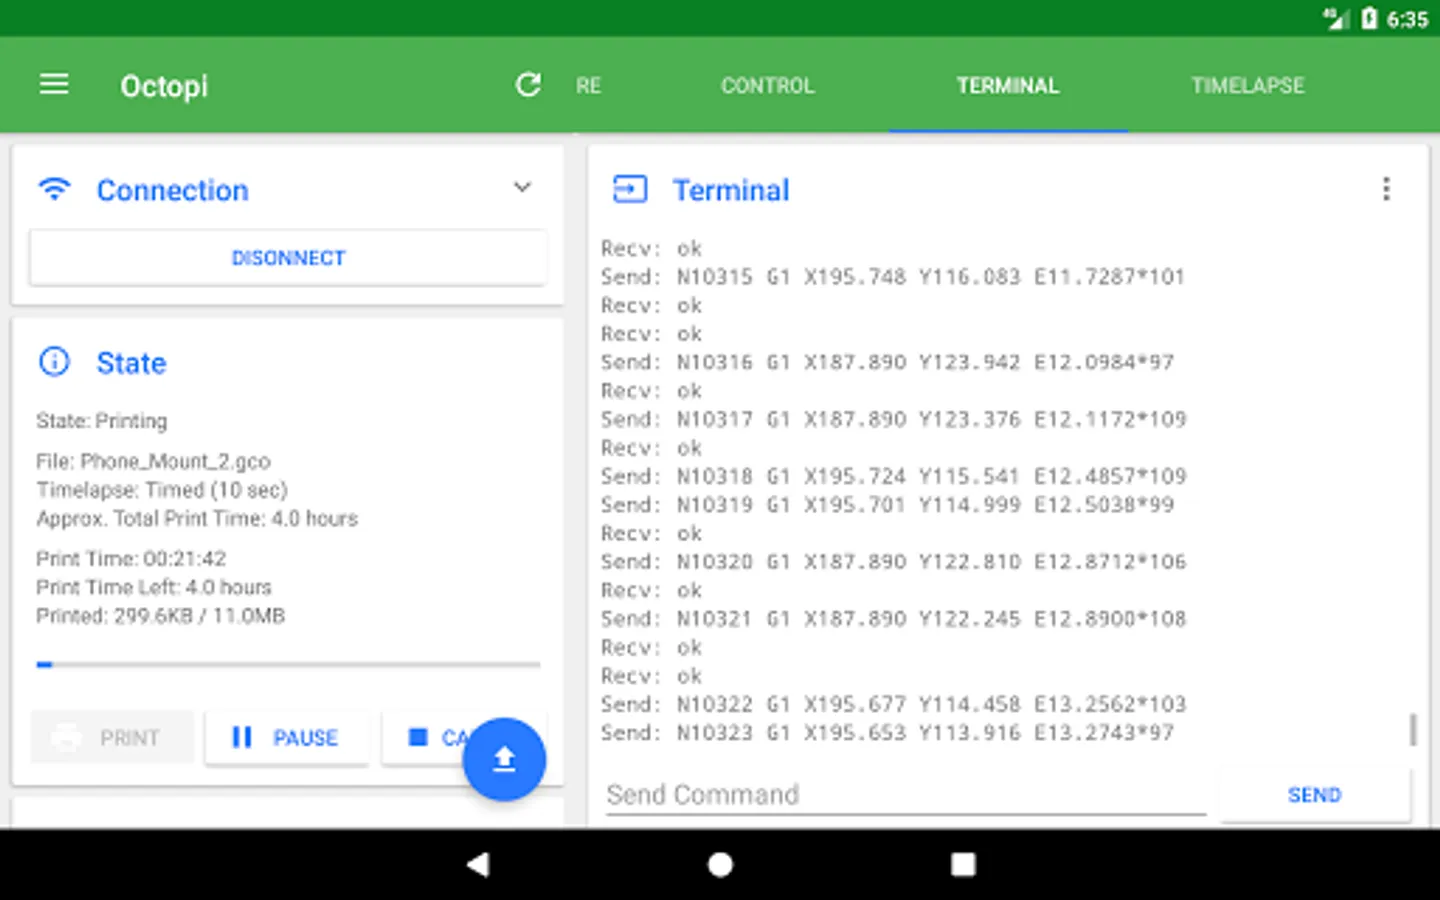
Task: Tap the Android home button
Action: [x=720, y=865]
